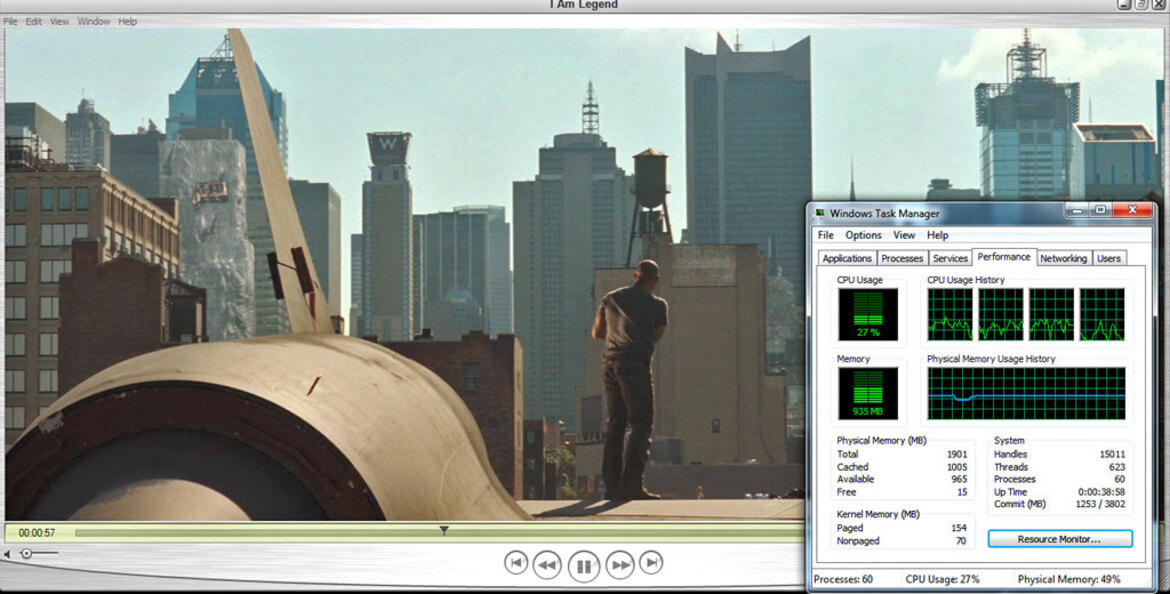
Task: Click the Total physical memory value 1901
Action: pos(957,454)
